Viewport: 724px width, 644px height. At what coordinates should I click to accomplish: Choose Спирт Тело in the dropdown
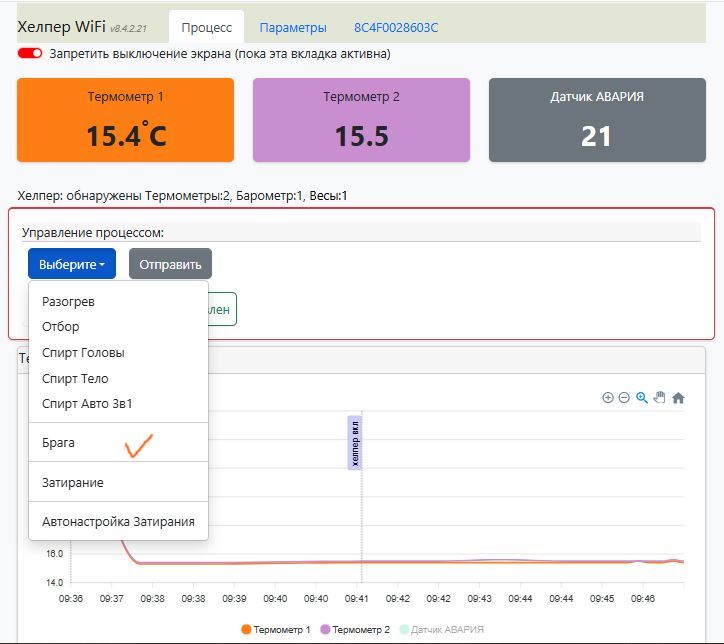pyautogui.click(x=118, y=379)
